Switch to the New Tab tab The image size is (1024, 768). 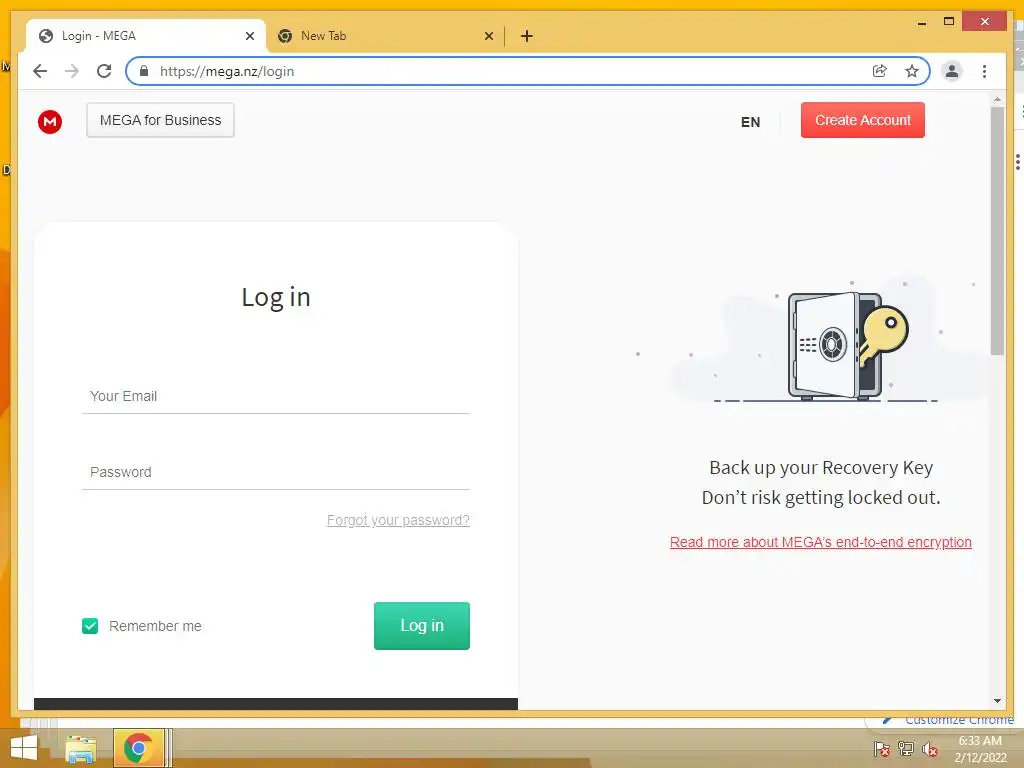coord(385,36)
